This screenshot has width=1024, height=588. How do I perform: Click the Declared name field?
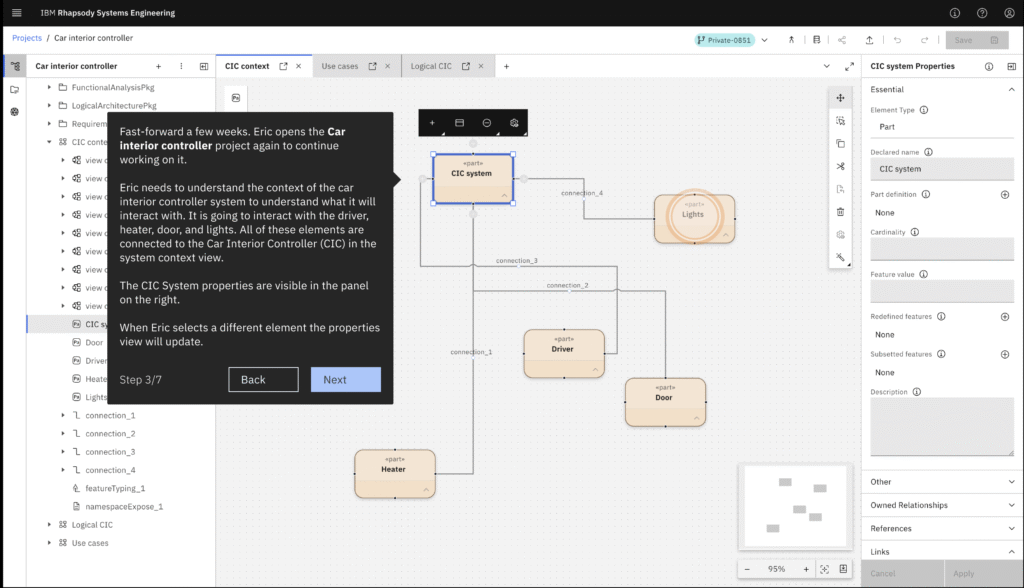tap(942, 169)
